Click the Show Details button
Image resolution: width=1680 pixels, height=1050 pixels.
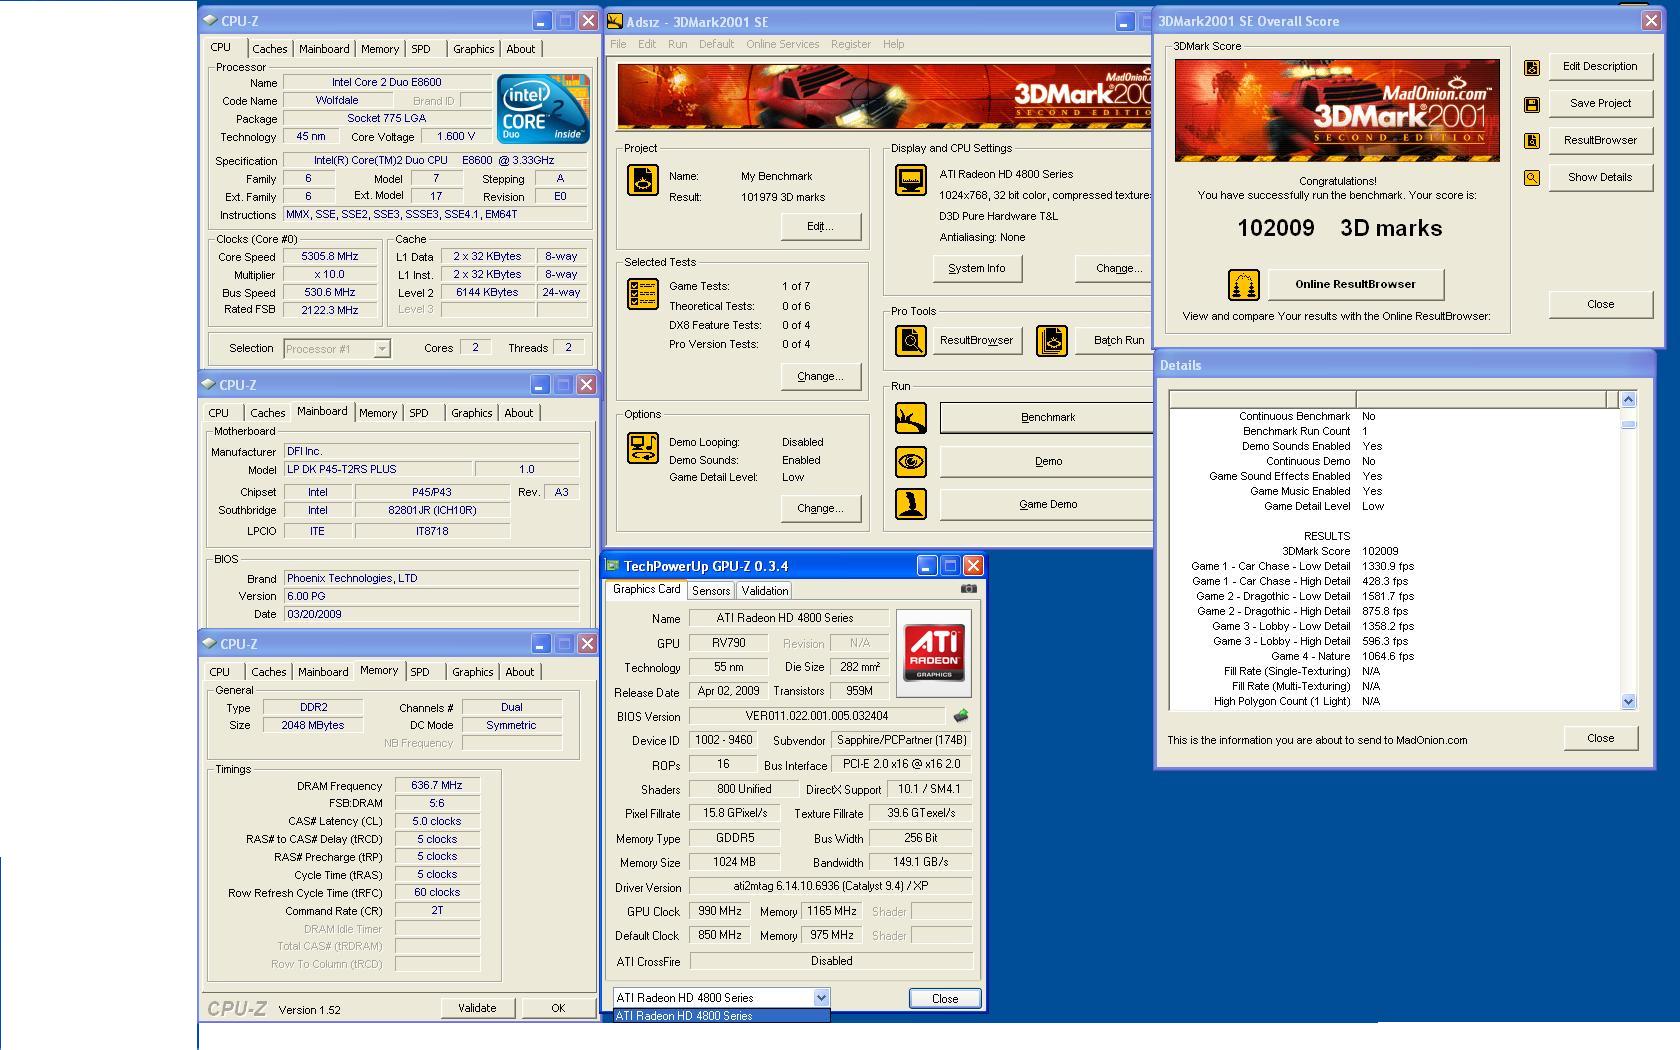click(x=1600, y=177)
